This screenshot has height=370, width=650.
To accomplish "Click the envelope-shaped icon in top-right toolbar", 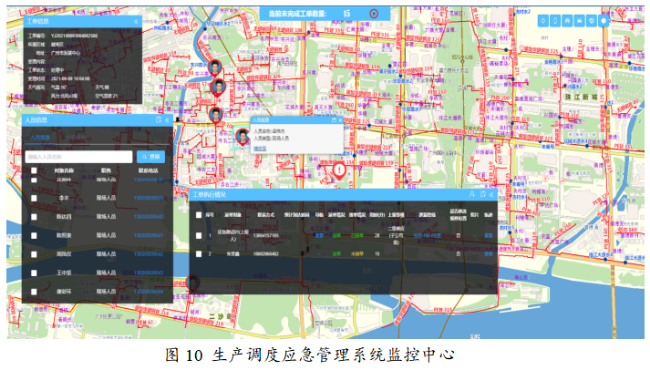I will [580, 21].
